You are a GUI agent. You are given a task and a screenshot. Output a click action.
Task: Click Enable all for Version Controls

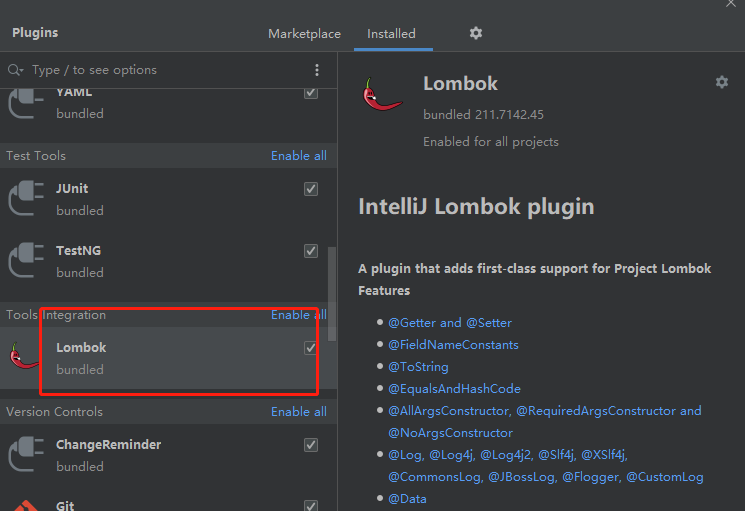[298, 412]
